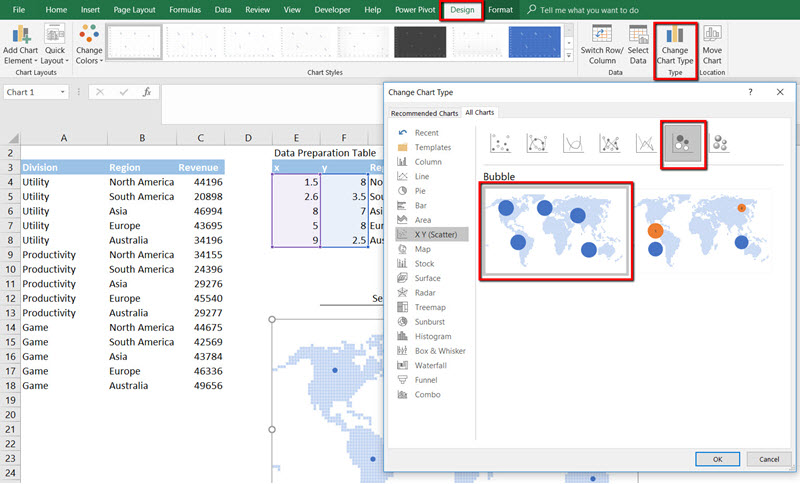The width and height of the screenshot is (800, 484).
Task: Apply the dark black chart style thumbnail
Action: coord(419,42)
